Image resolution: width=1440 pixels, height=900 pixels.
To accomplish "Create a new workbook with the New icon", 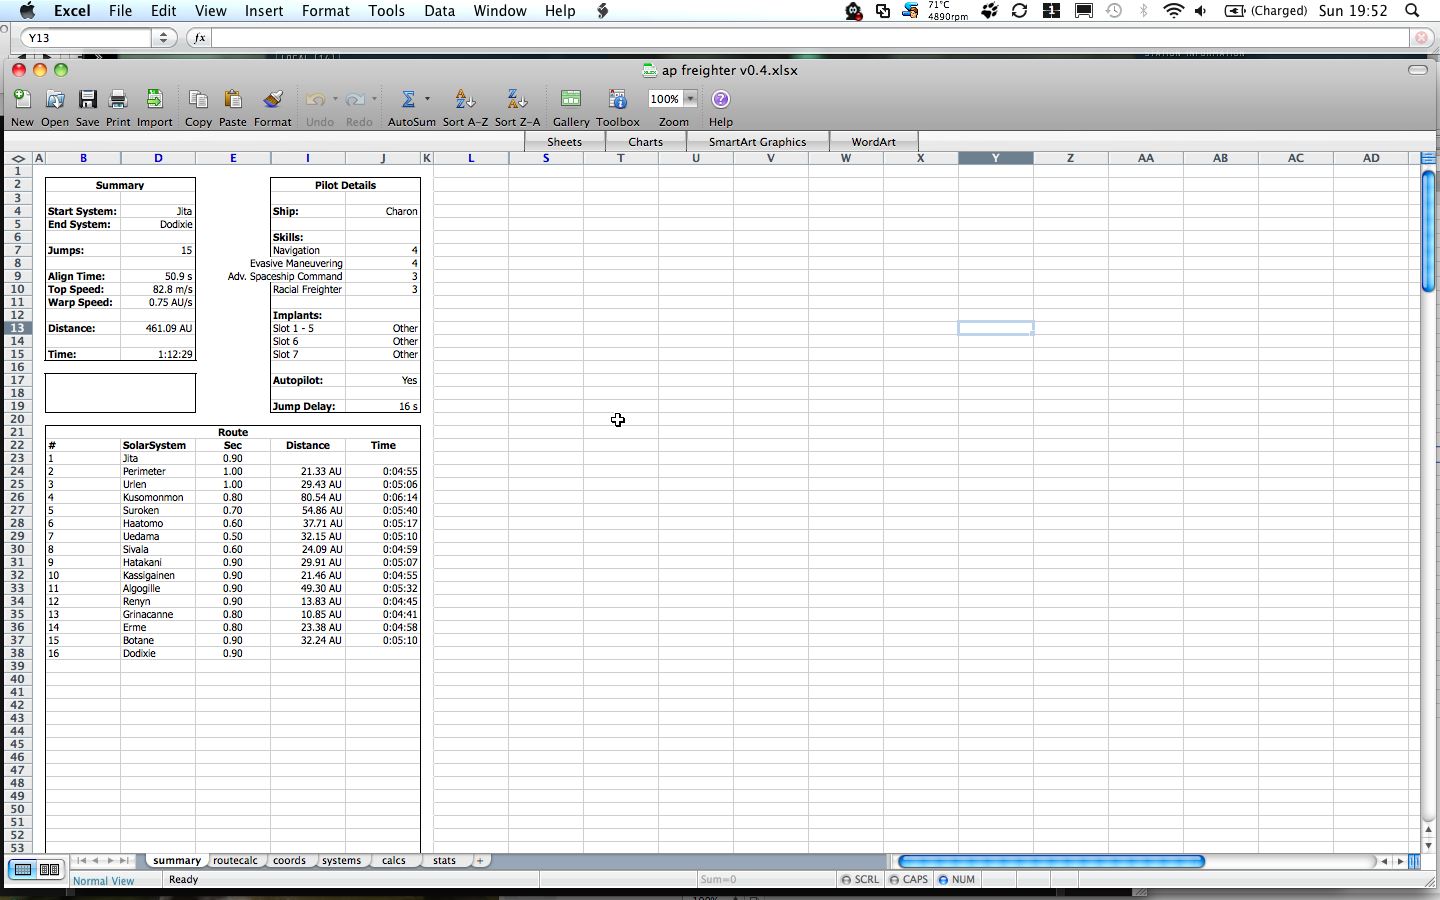I will click(22, 99).
